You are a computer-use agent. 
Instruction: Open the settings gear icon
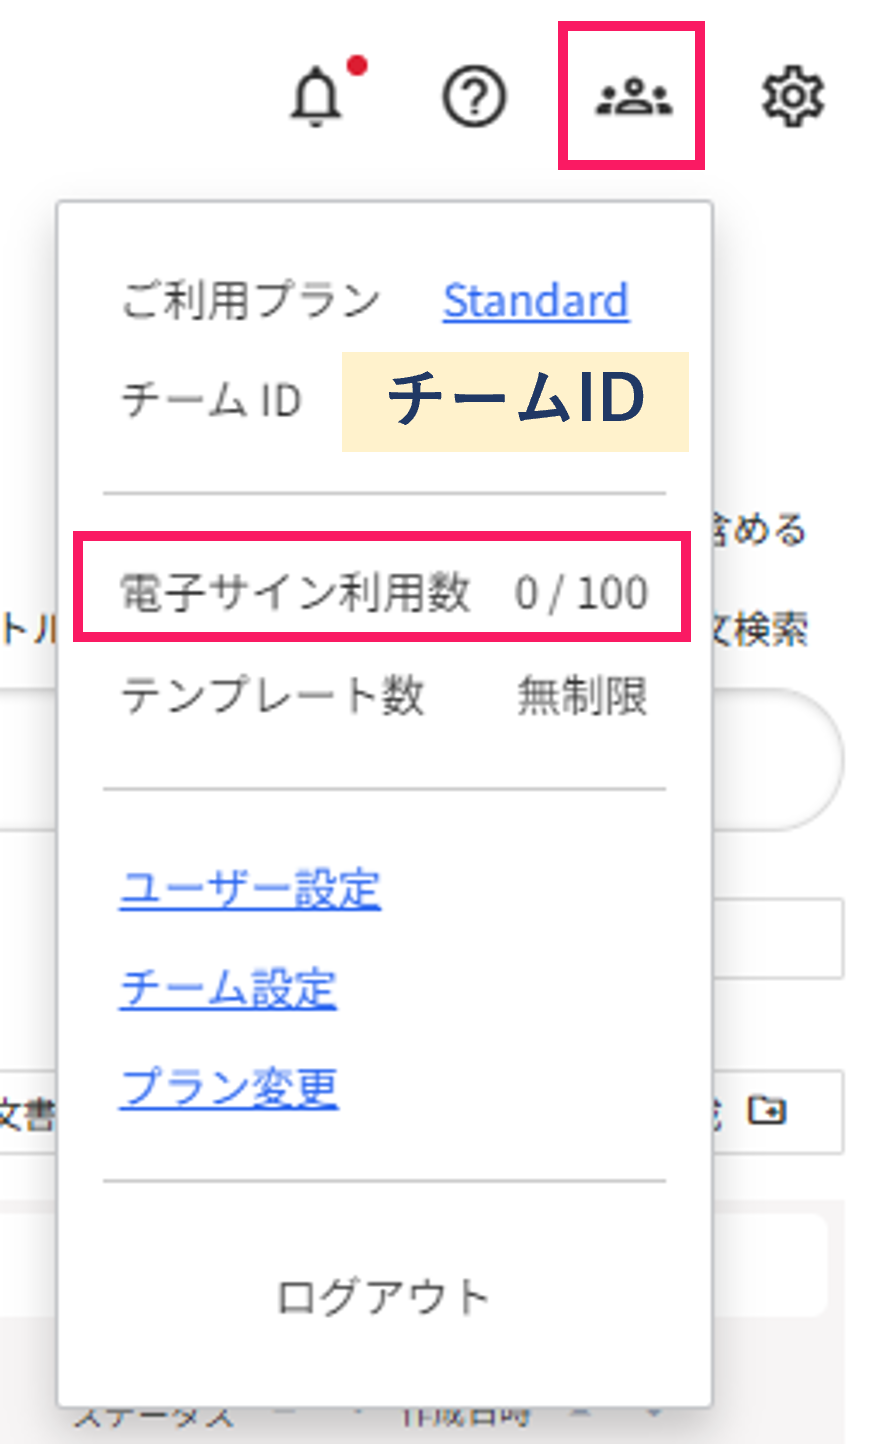793,98
